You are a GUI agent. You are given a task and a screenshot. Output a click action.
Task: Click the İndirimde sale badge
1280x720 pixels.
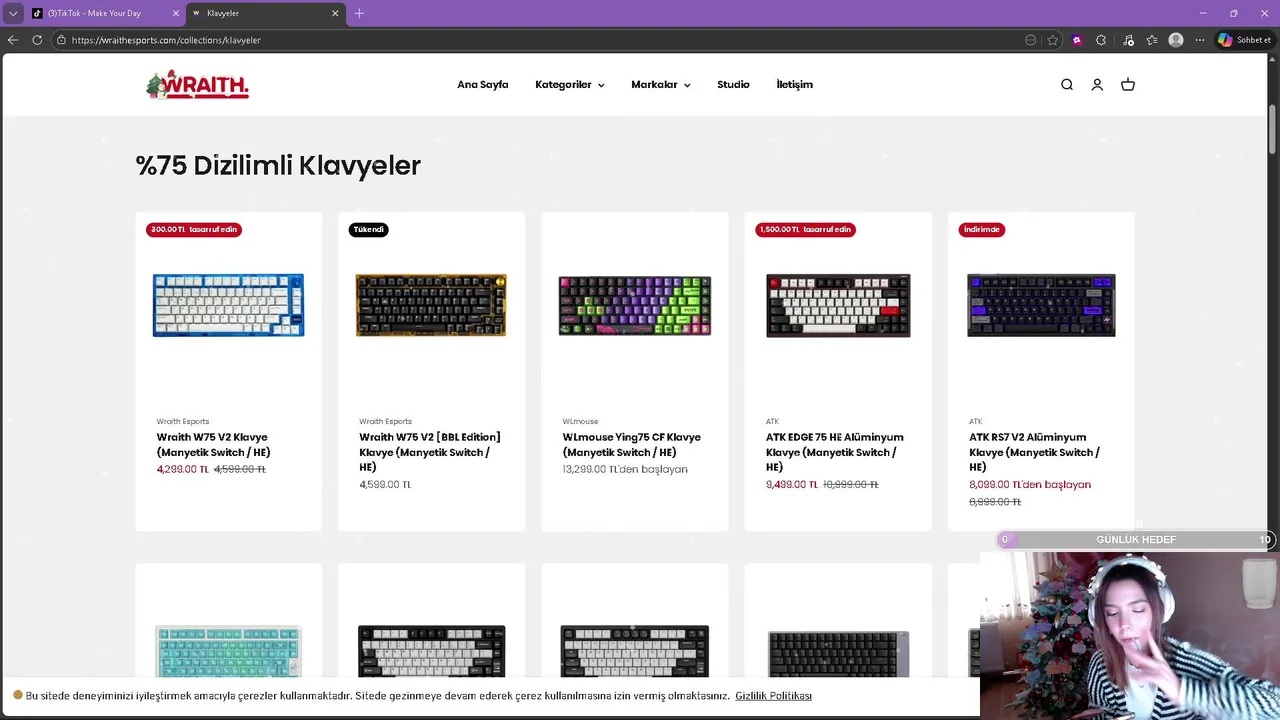pos(981,229)
